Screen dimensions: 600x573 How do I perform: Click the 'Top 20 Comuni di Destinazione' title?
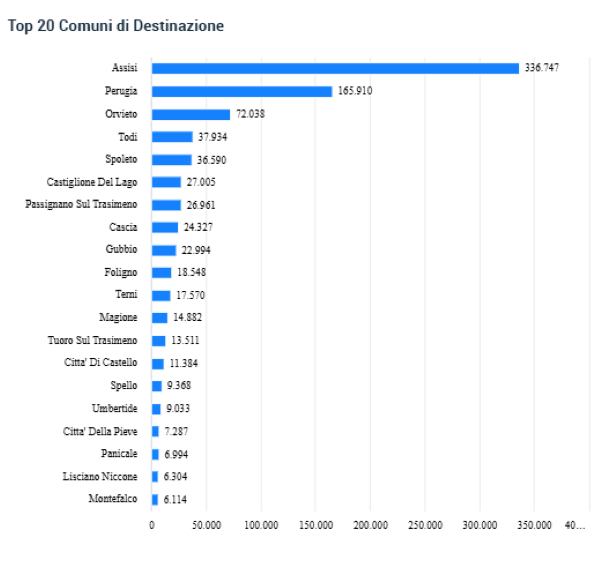(x=116, y=25)
